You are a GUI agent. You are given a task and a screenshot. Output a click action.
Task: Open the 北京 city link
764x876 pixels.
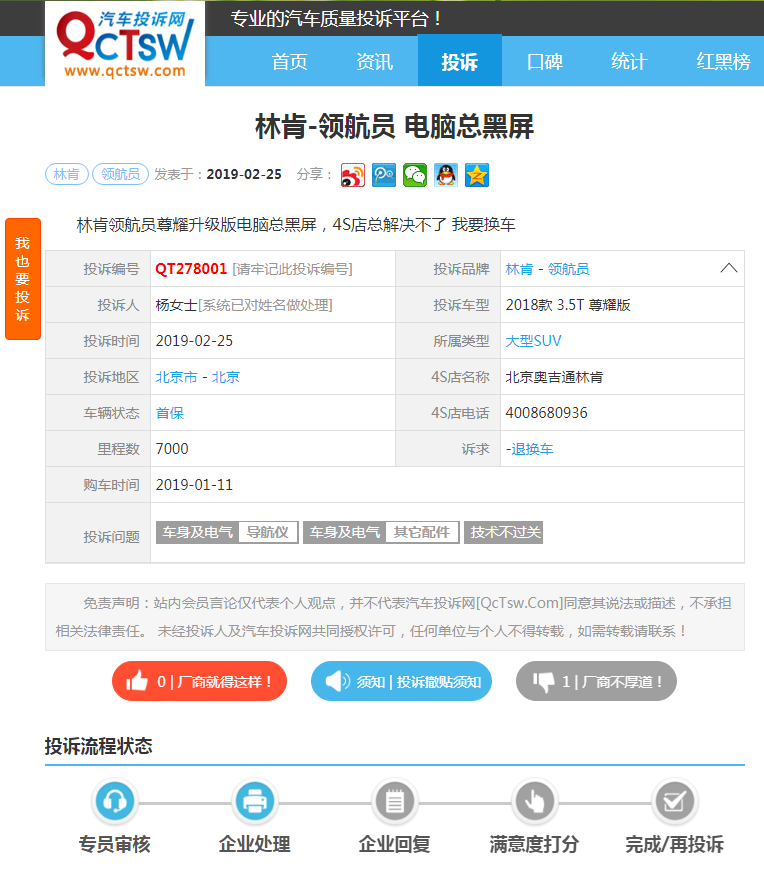225,377
